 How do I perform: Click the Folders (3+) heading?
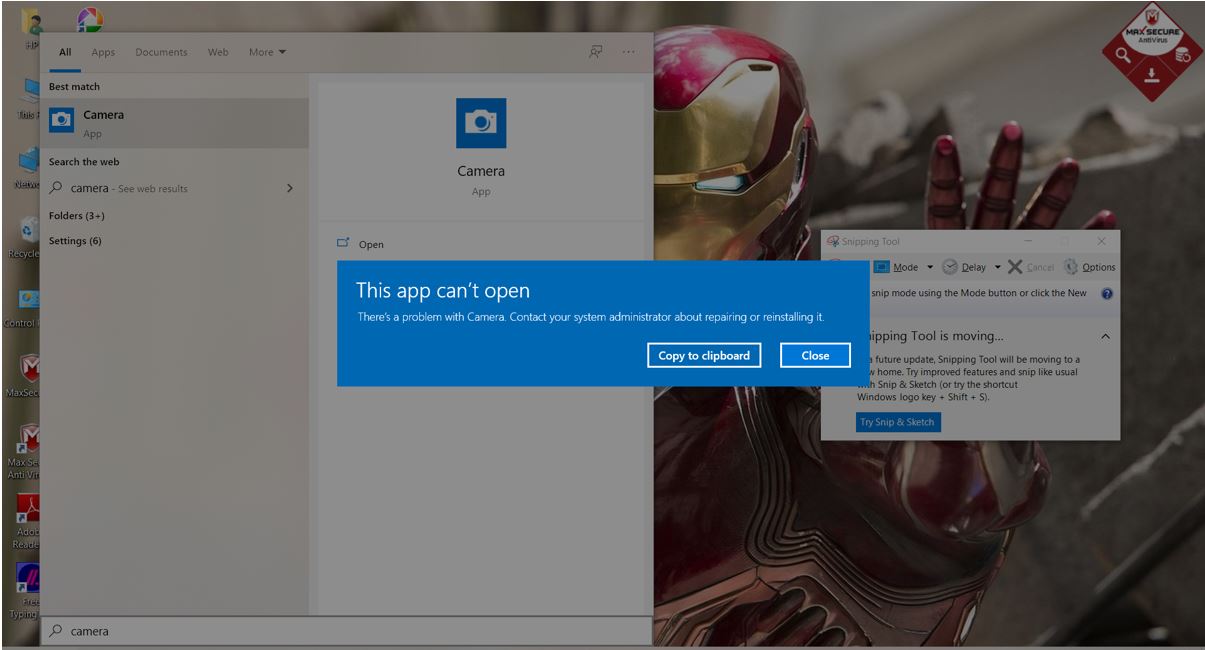[77, 216]
